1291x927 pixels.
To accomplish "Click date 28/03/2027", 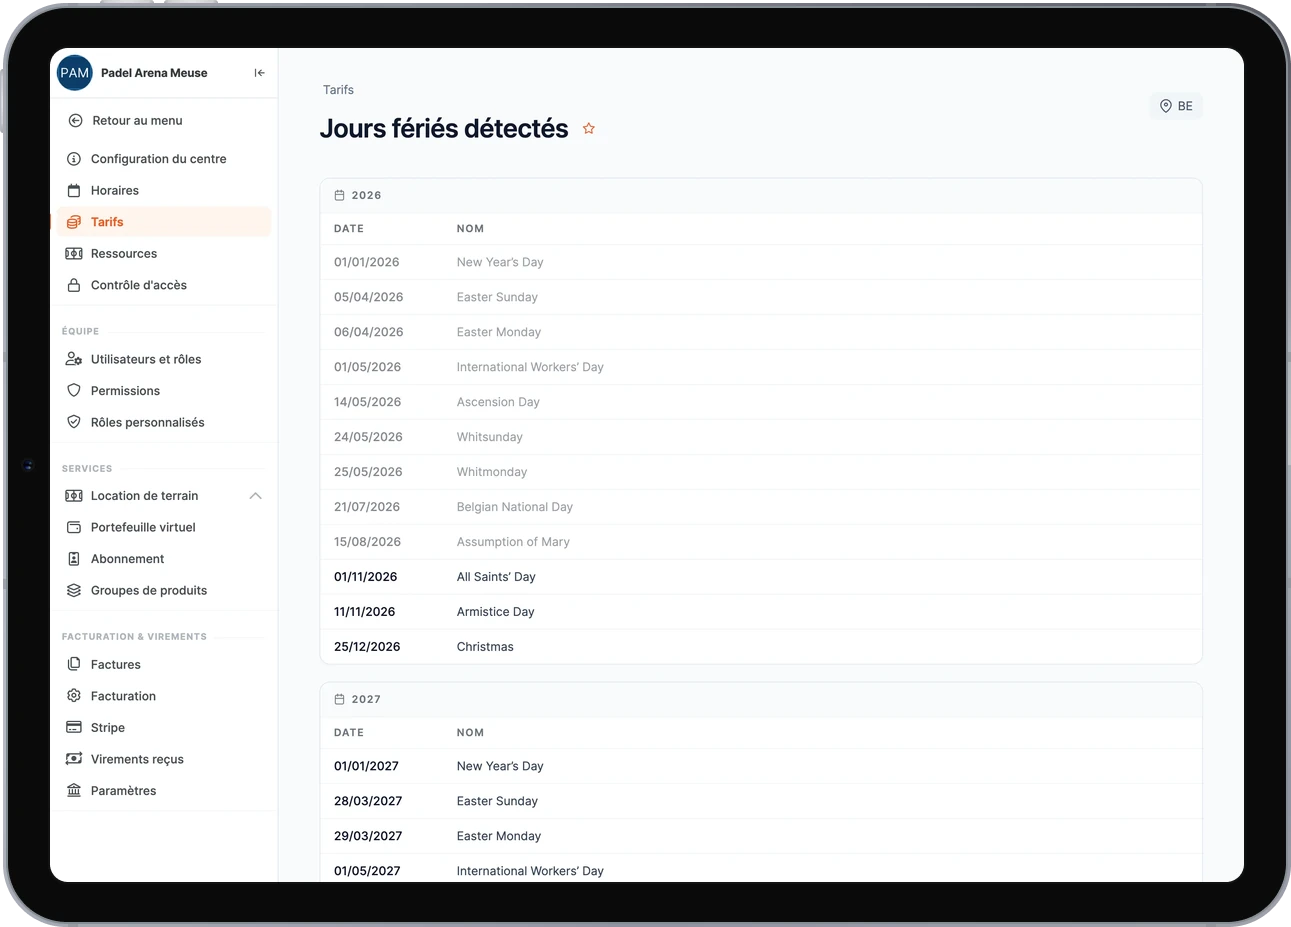I will click(x=368, y=801).
